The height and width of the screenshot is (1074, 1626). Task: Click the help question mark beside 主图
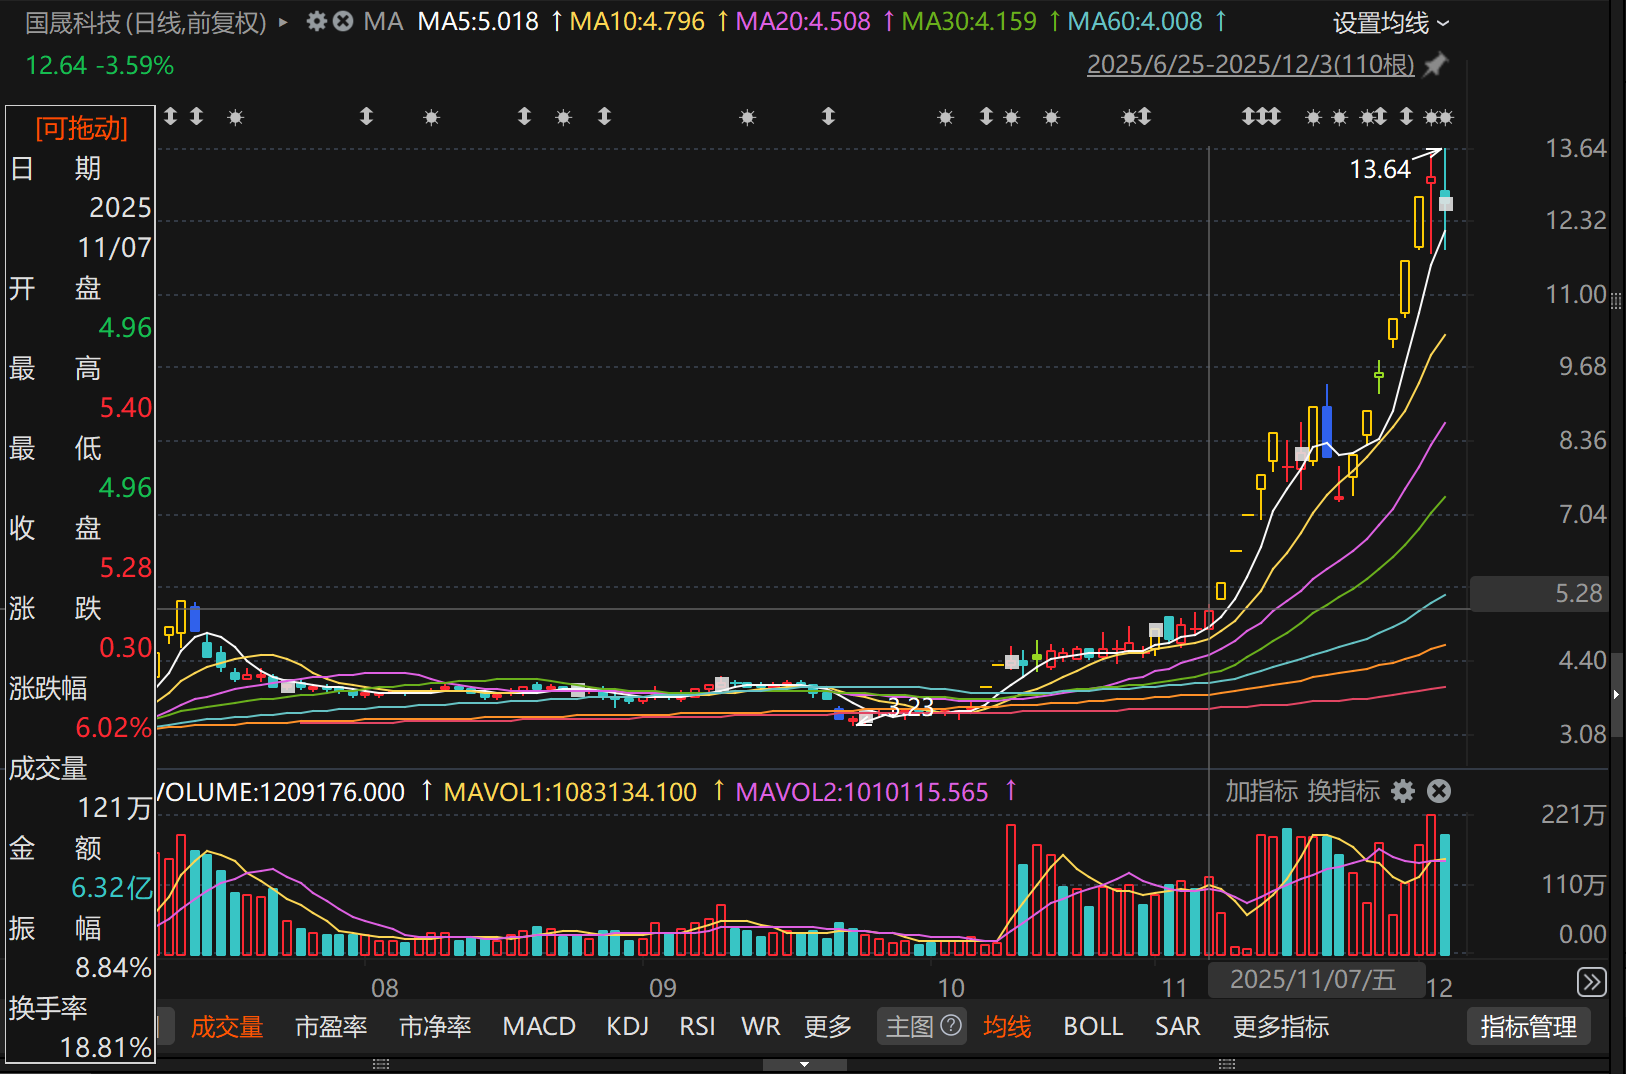coord(952,1025)
